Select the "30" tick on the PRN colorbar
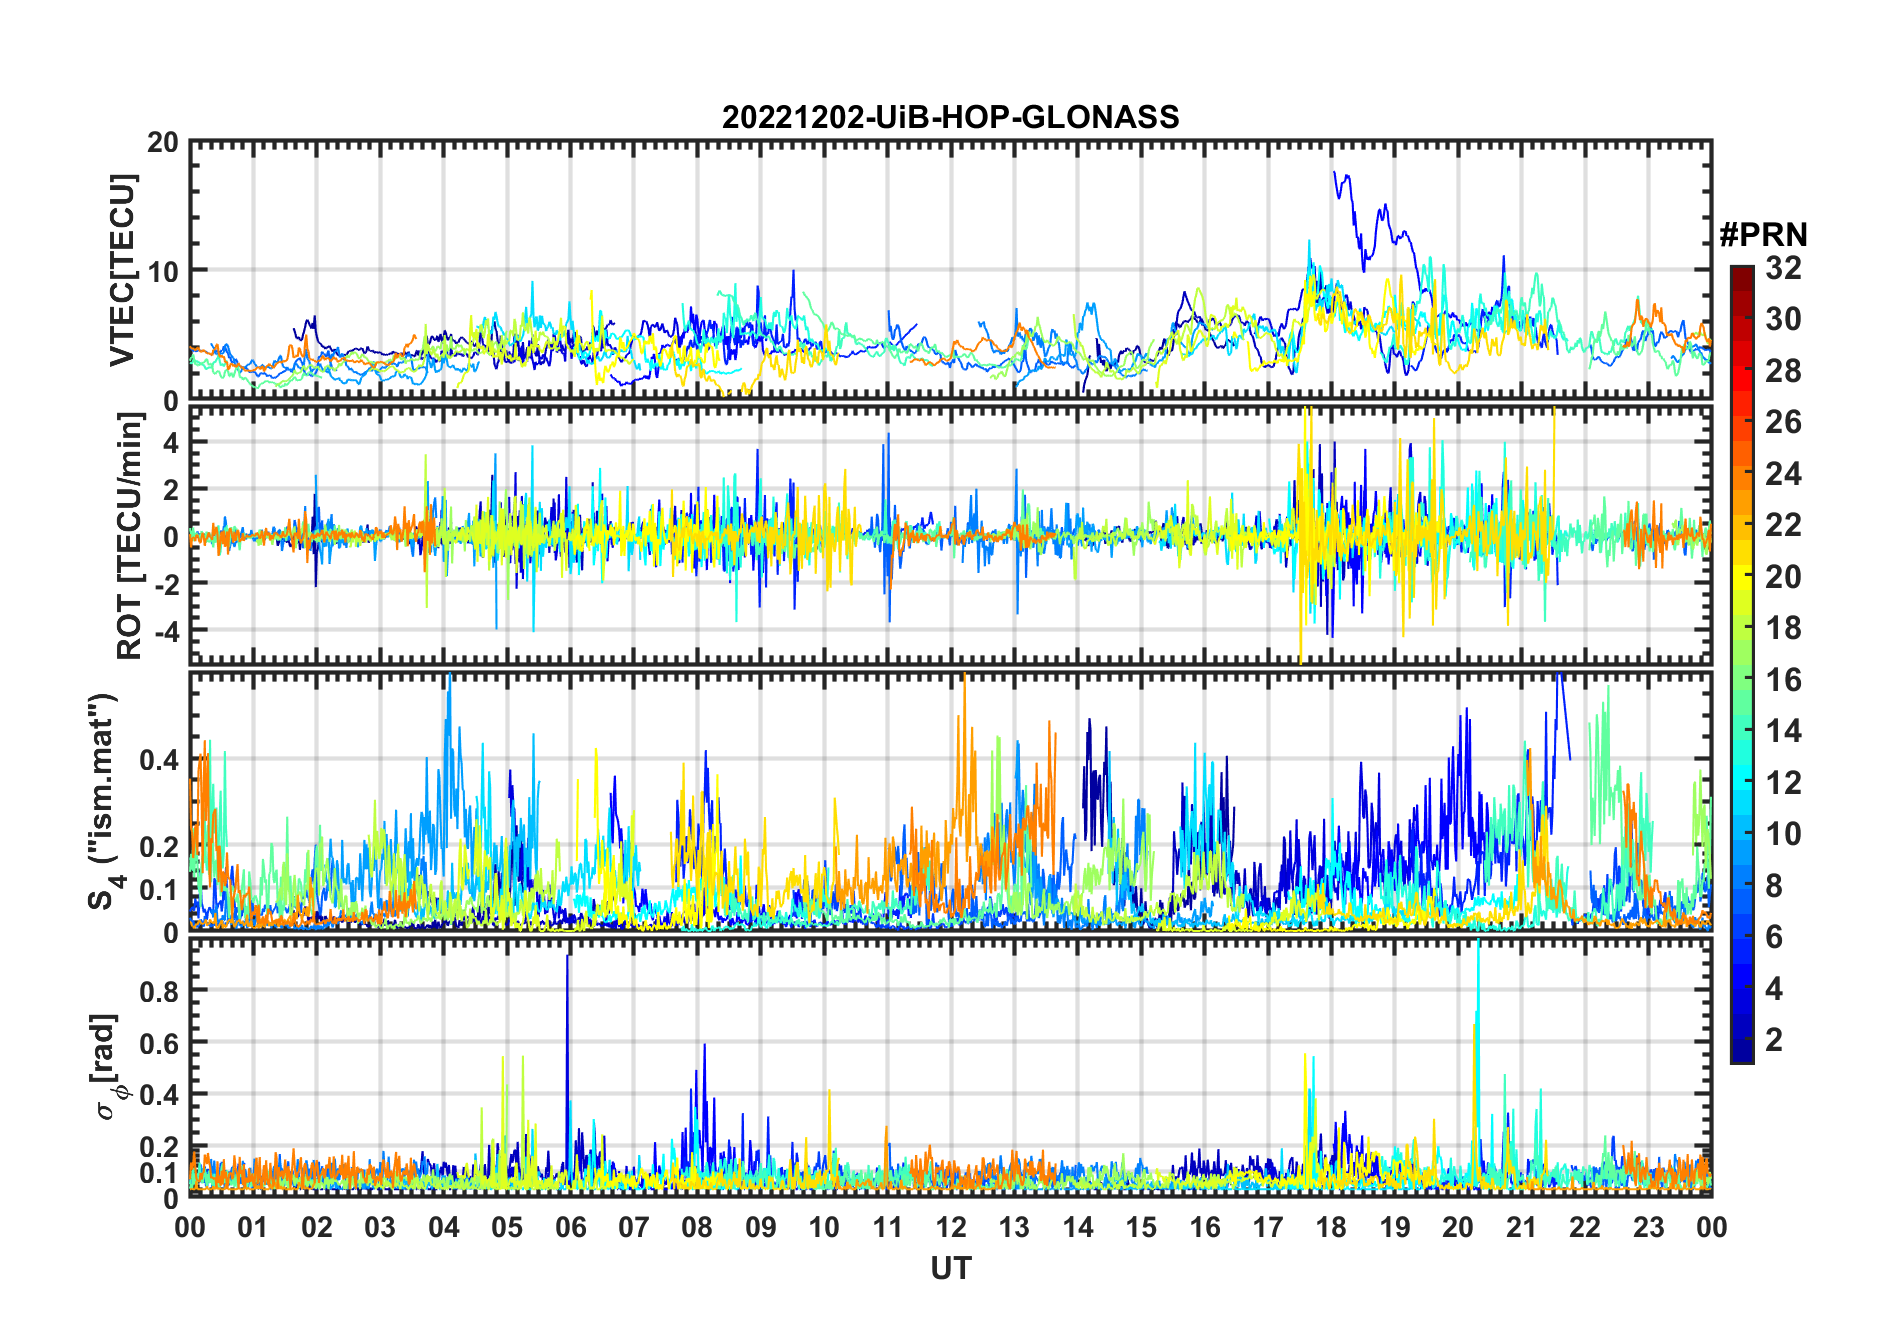This screenshot has width=1902, height=1330. click(1783, 319)
